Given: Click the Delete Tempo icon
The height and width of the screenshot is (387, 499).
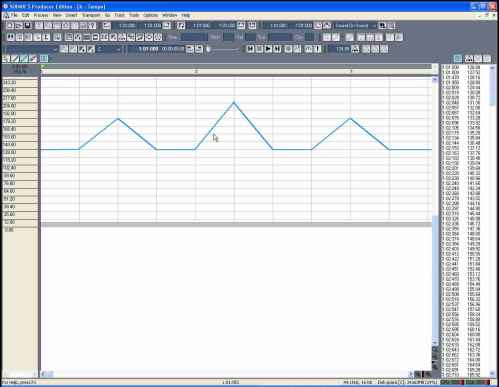Looking at the screenshot, I should tap(478, 59).
